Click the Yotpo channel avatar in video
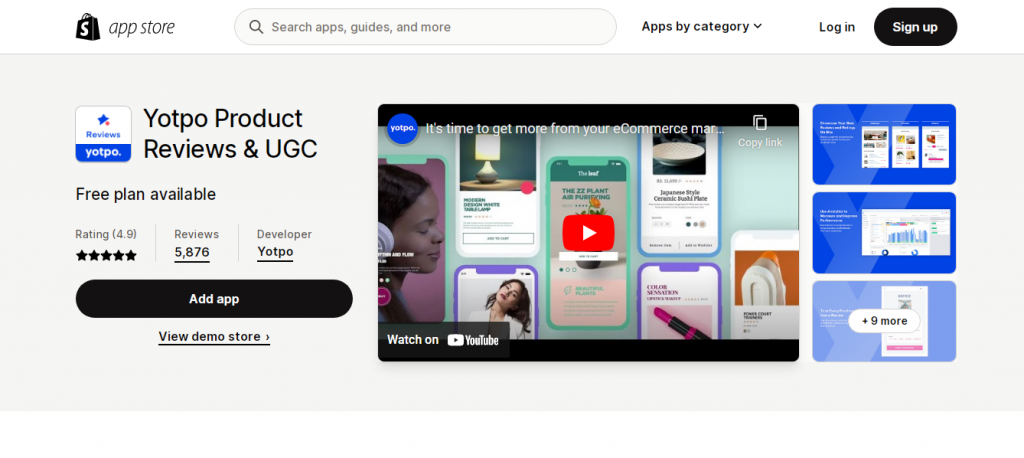 coord(402,129)
